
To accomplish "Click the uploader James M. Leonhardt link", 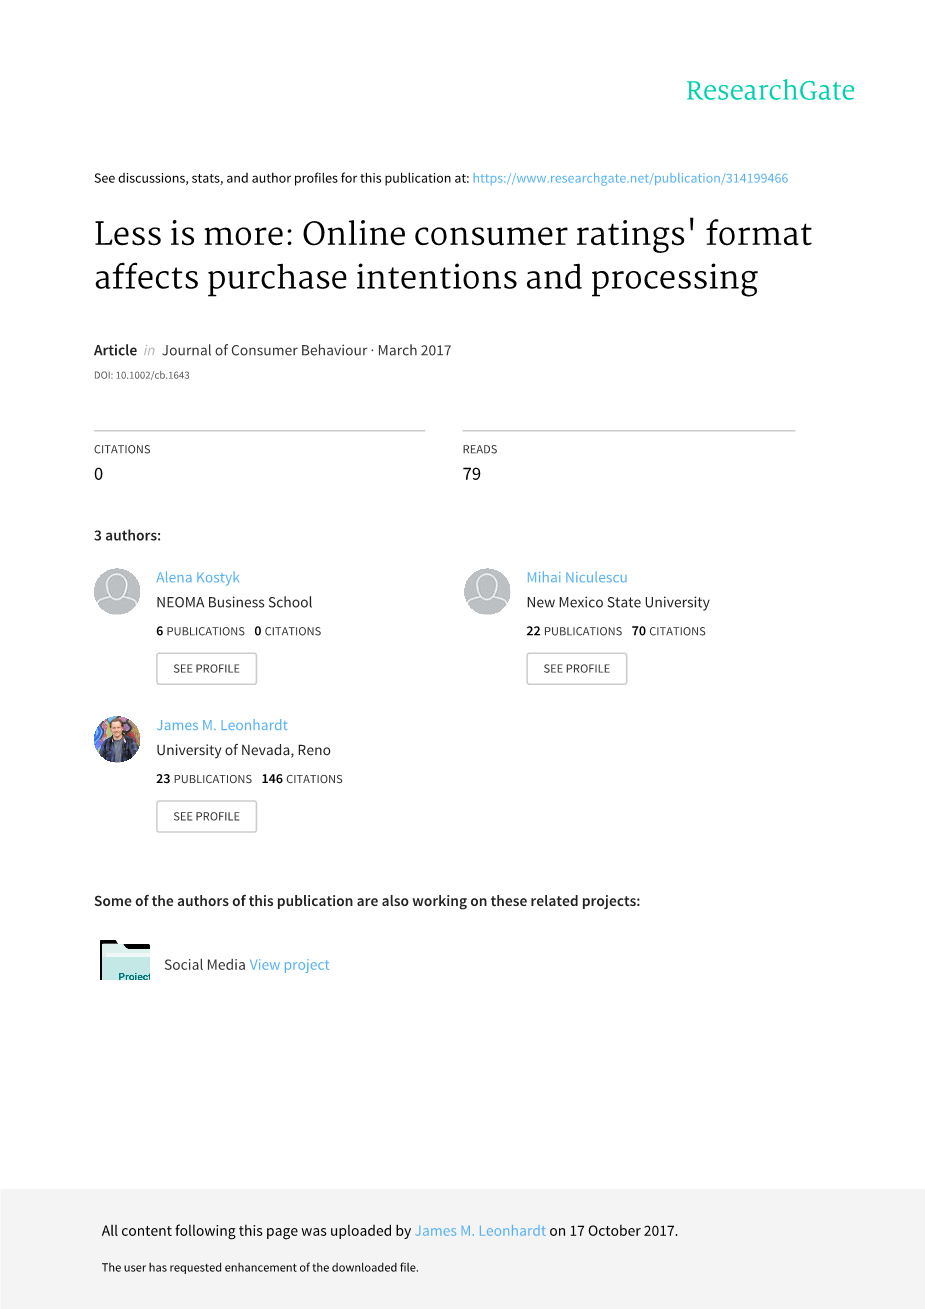I will click(480, 1231).
